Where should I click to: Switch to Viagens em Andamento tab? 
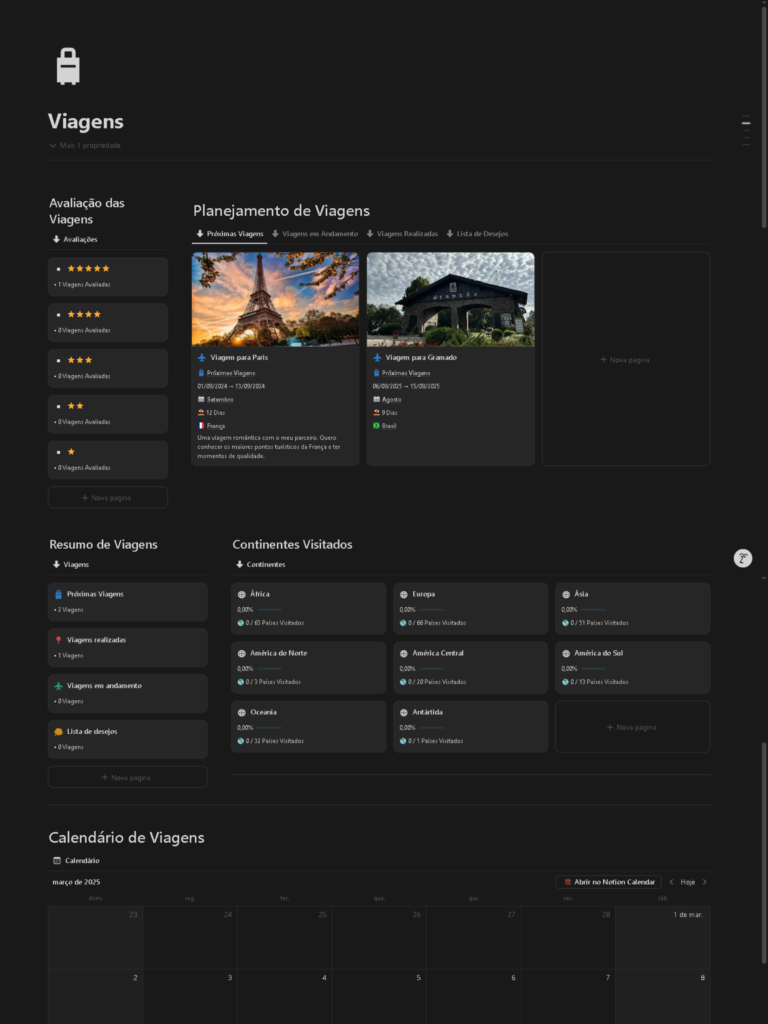314,234
